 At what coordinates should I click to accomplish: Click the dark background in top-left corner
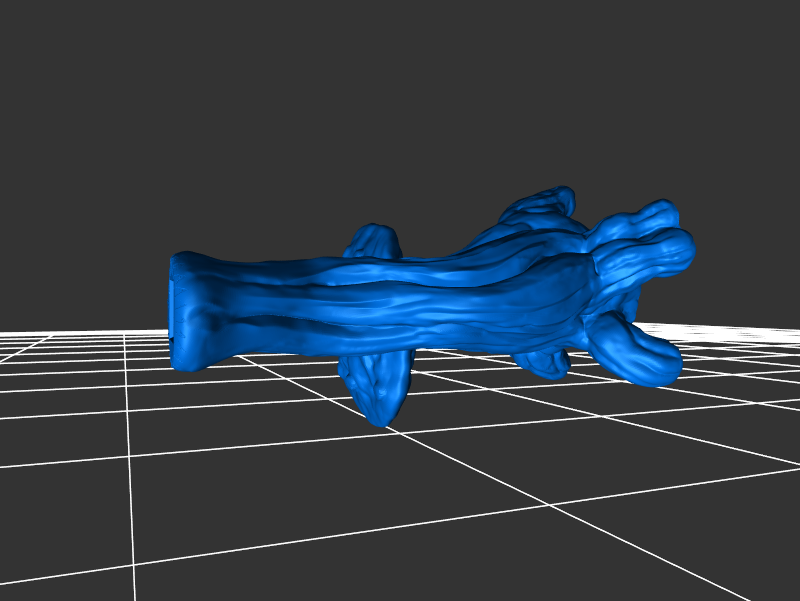coord(40,40)
